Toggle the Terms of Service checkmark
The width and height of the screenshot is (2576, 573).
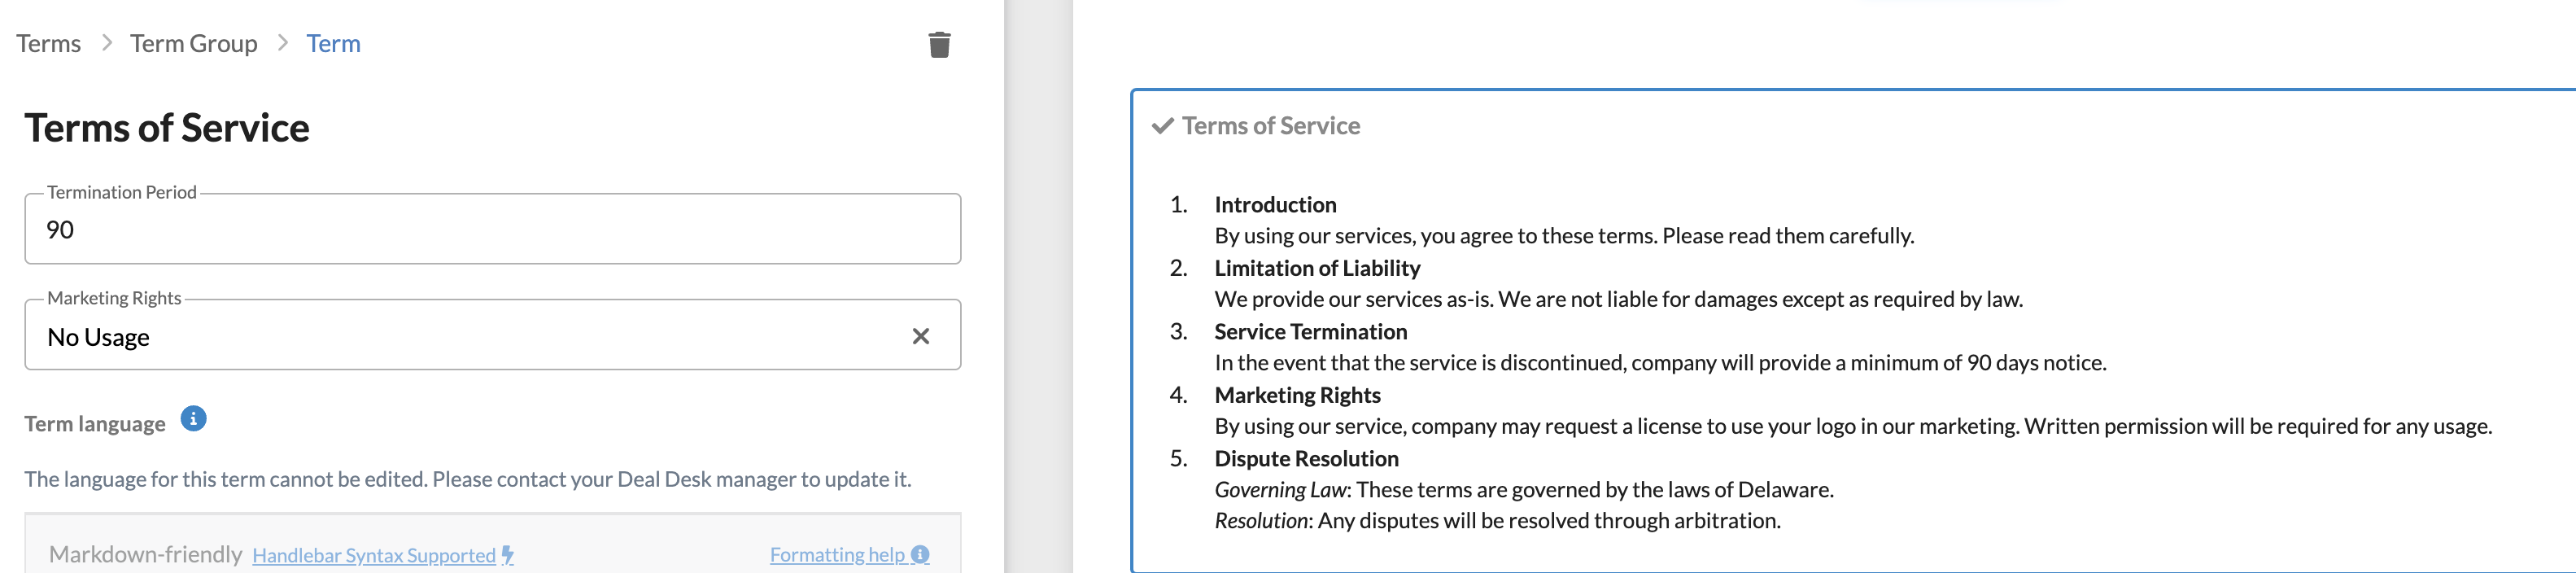coord(1162,126)
